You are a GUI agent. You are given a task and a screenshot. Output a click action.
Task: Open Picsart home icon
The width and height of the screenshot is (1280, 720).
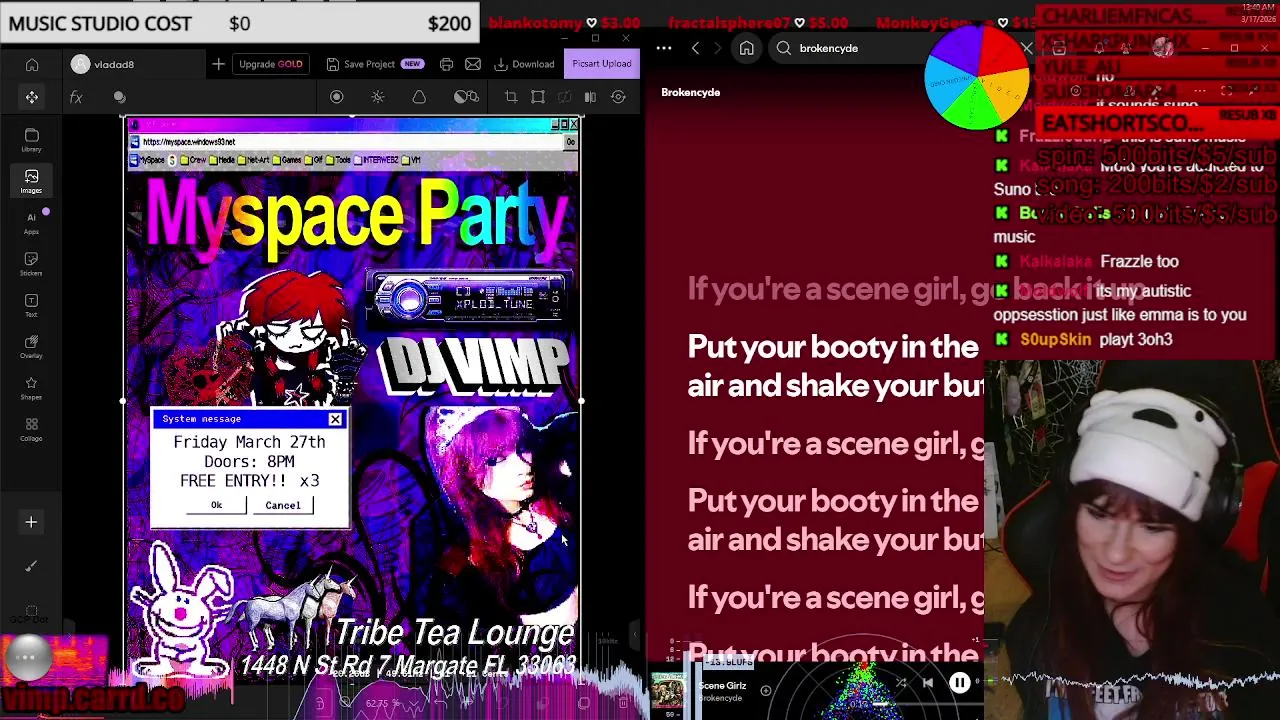coord(32,64)
